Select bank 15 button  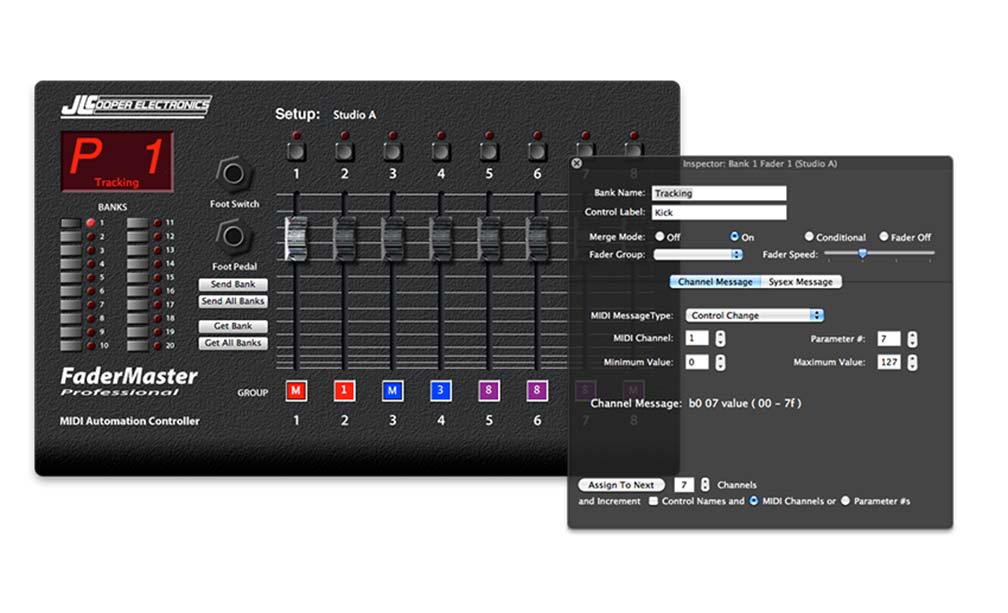(x=138, y=278)
